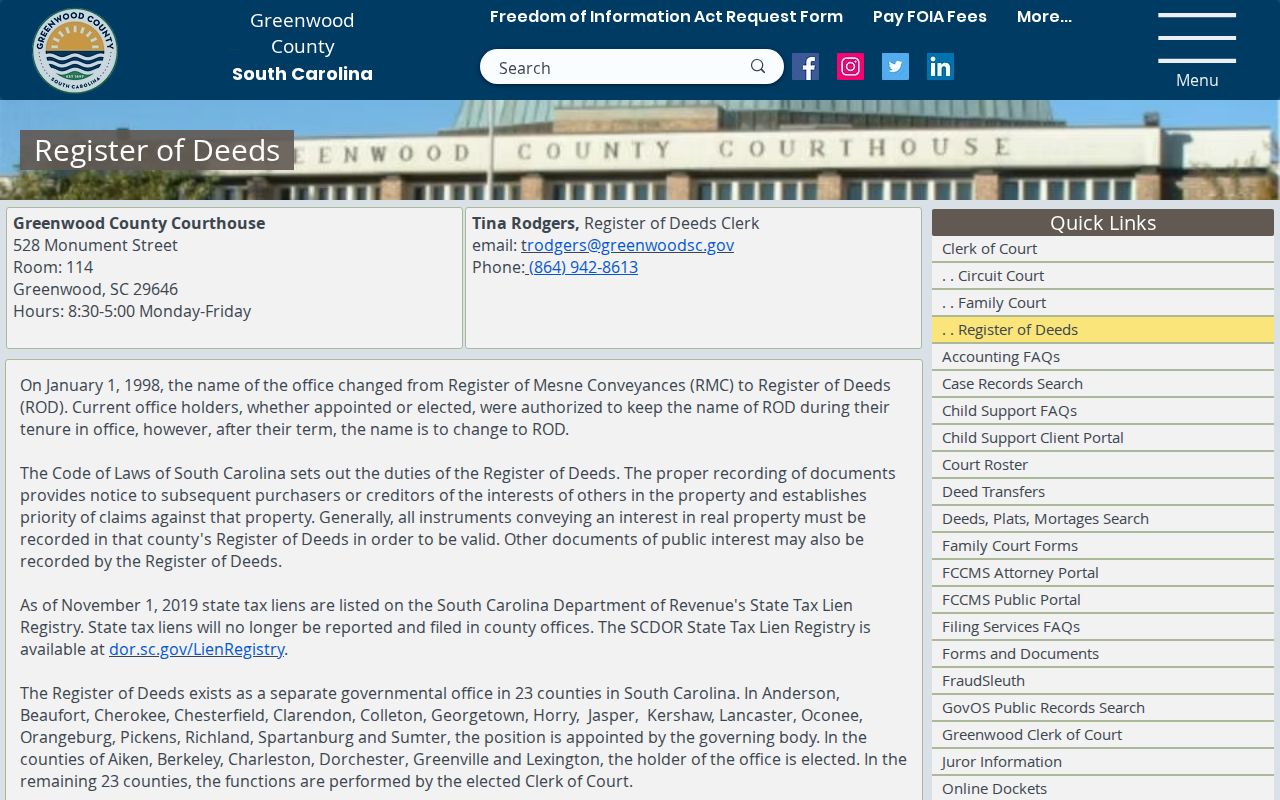Expand the More... header menu

1044,17
